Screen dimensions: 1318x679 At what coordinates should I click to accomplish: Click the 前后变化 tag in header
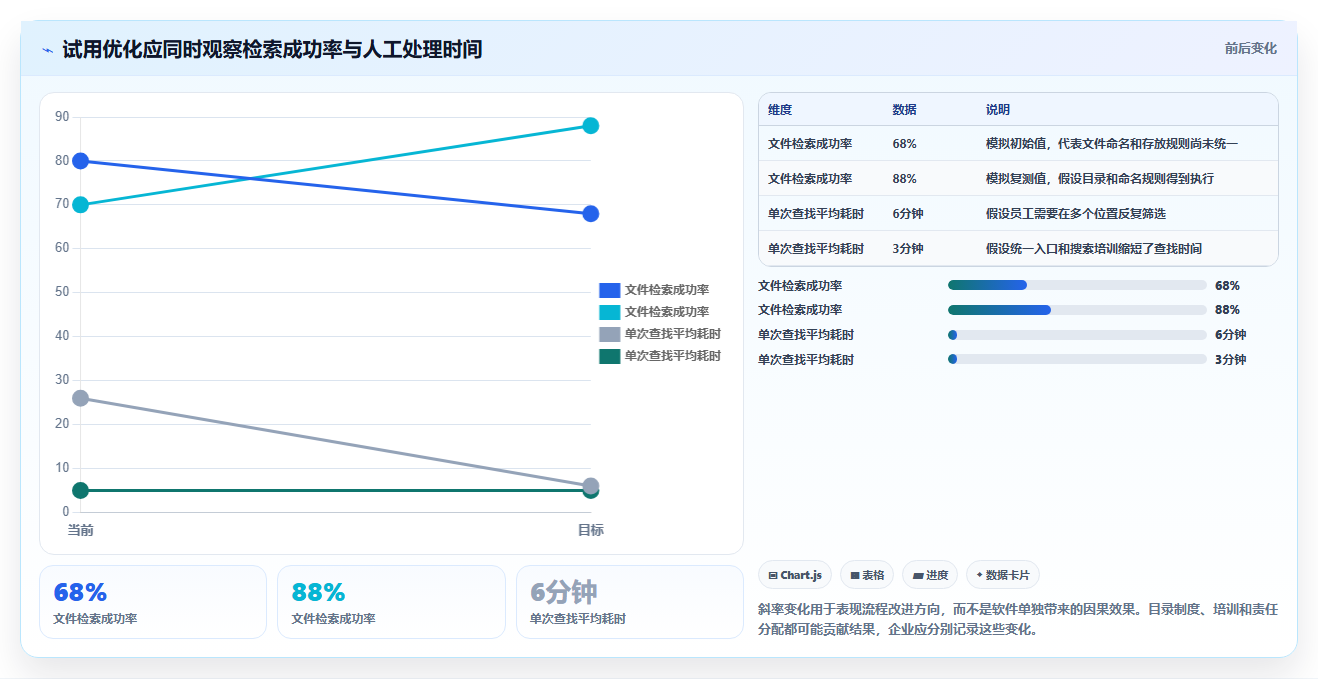pyautogui.click(x=1250, y=48)
